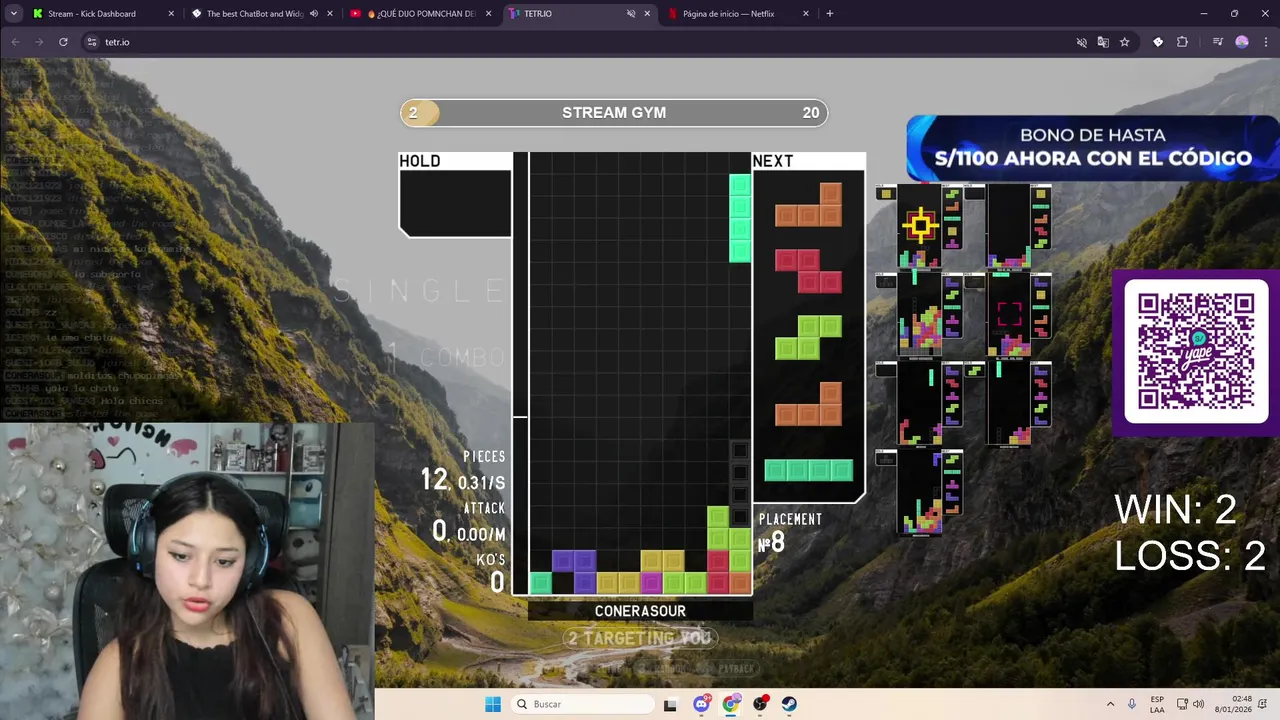Mute the ChatBot tab audio speaker icon
The height and width of the screenshot is (720, 1280).
pos(313,14)
